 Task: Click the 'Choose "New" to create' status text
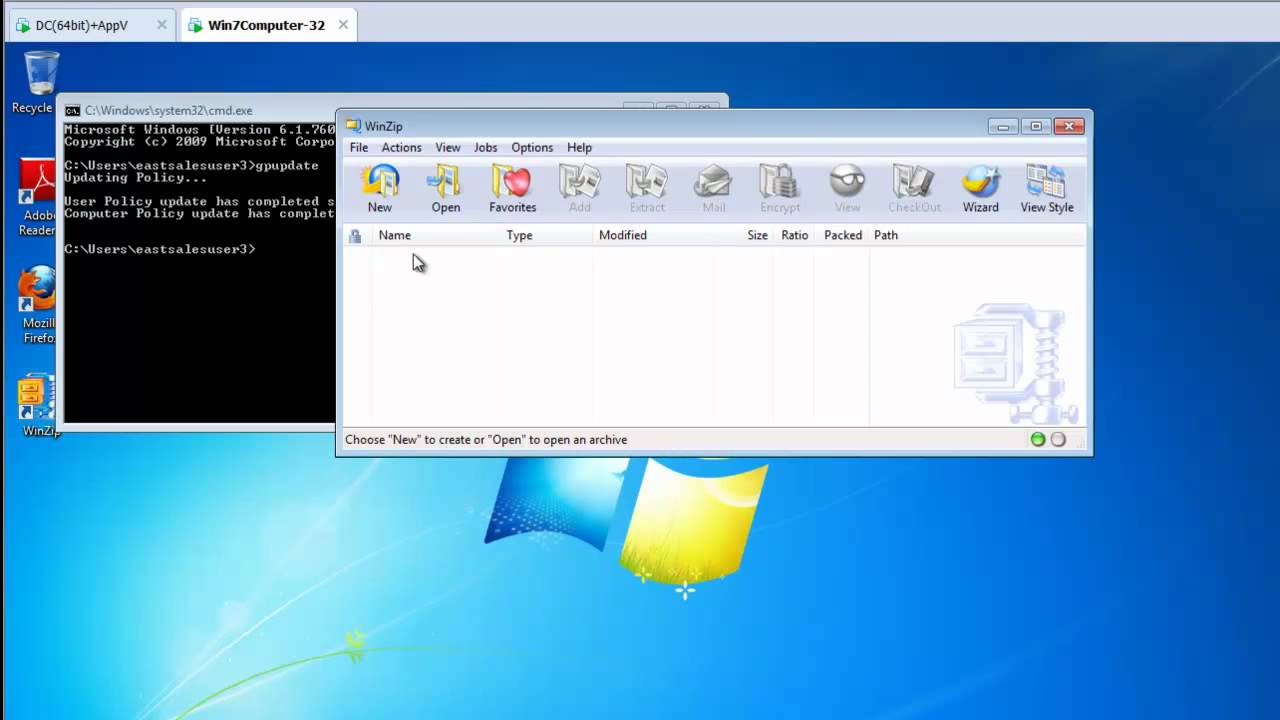[486, 439]
